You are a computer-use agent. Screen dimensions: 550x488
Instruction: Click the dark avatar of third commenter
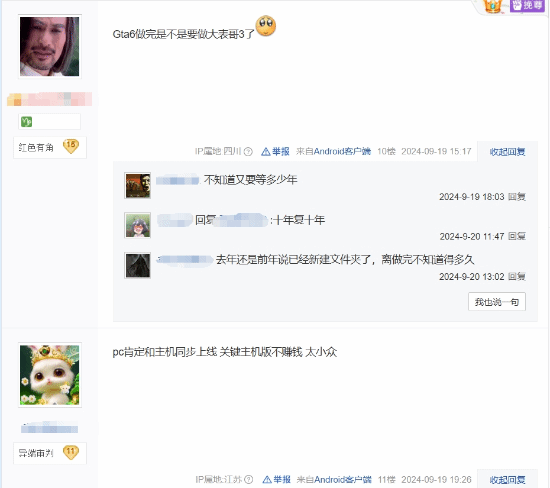(138, 265)
